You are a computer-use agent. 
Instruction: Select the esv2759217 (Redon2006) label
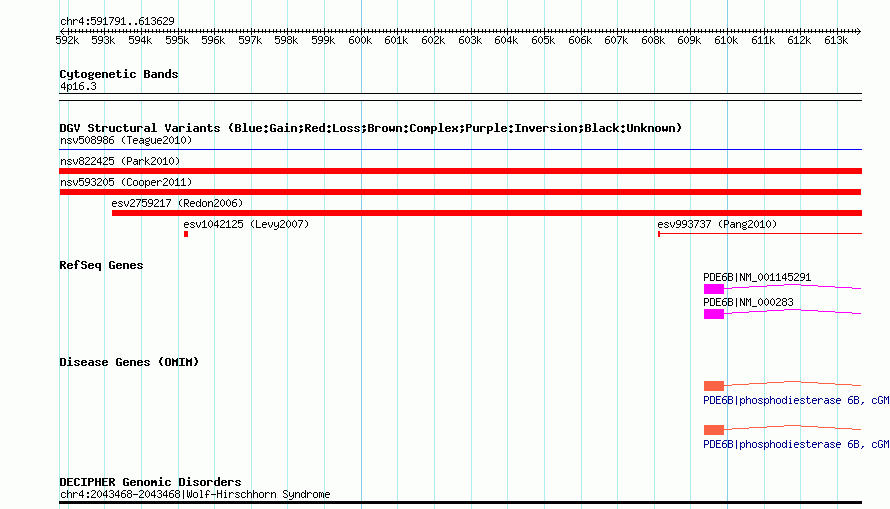[x=177, y=203]
